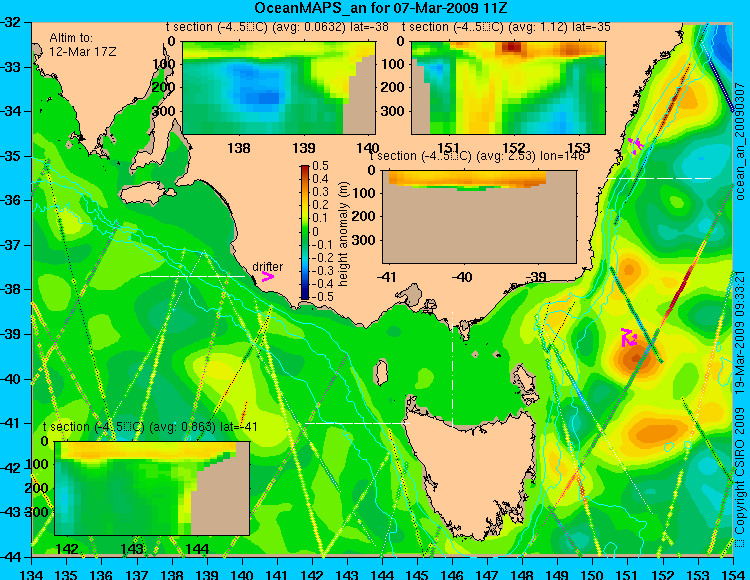
Task: Click the 150 longitude axis label
Action: (x=592, y=574)
